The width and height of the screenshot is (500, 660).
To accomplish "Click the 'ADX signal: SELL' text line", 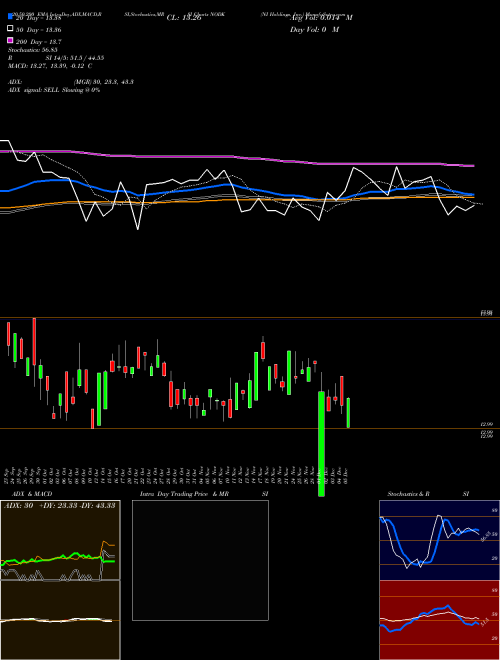I will (54, 90).
